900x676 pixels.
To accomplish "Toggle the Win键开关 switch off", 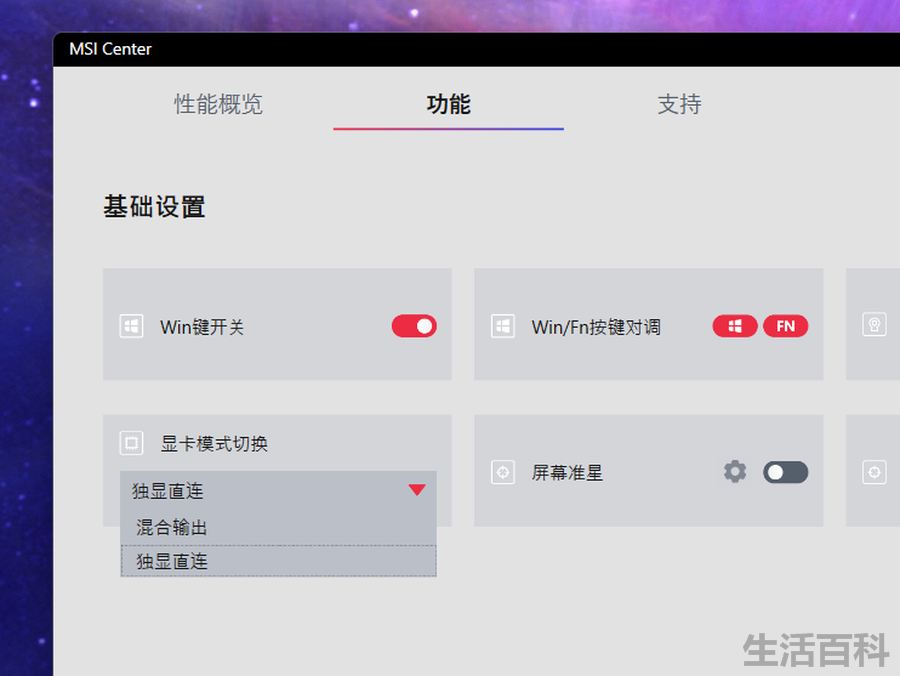I will 414,326.
